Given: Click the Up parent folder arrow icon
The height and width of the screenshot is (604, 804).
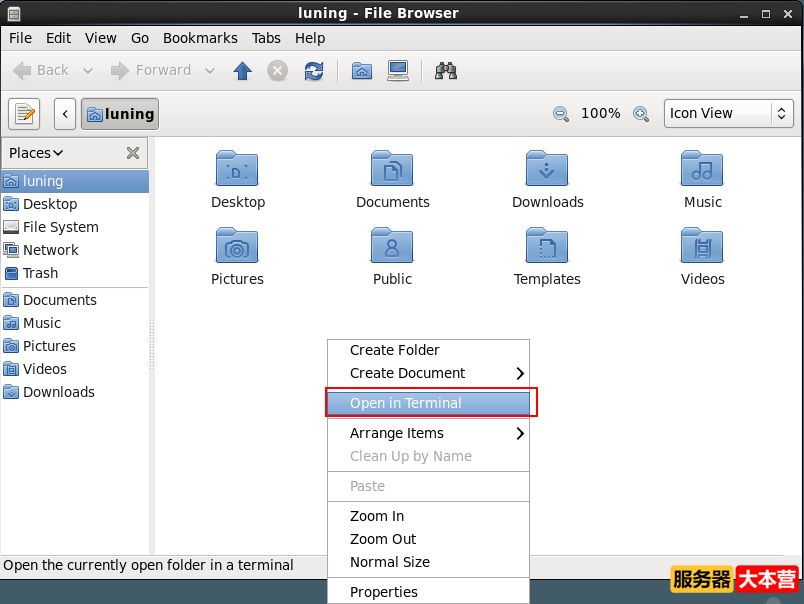Looking at the screenshot, I should coord(242,70).
